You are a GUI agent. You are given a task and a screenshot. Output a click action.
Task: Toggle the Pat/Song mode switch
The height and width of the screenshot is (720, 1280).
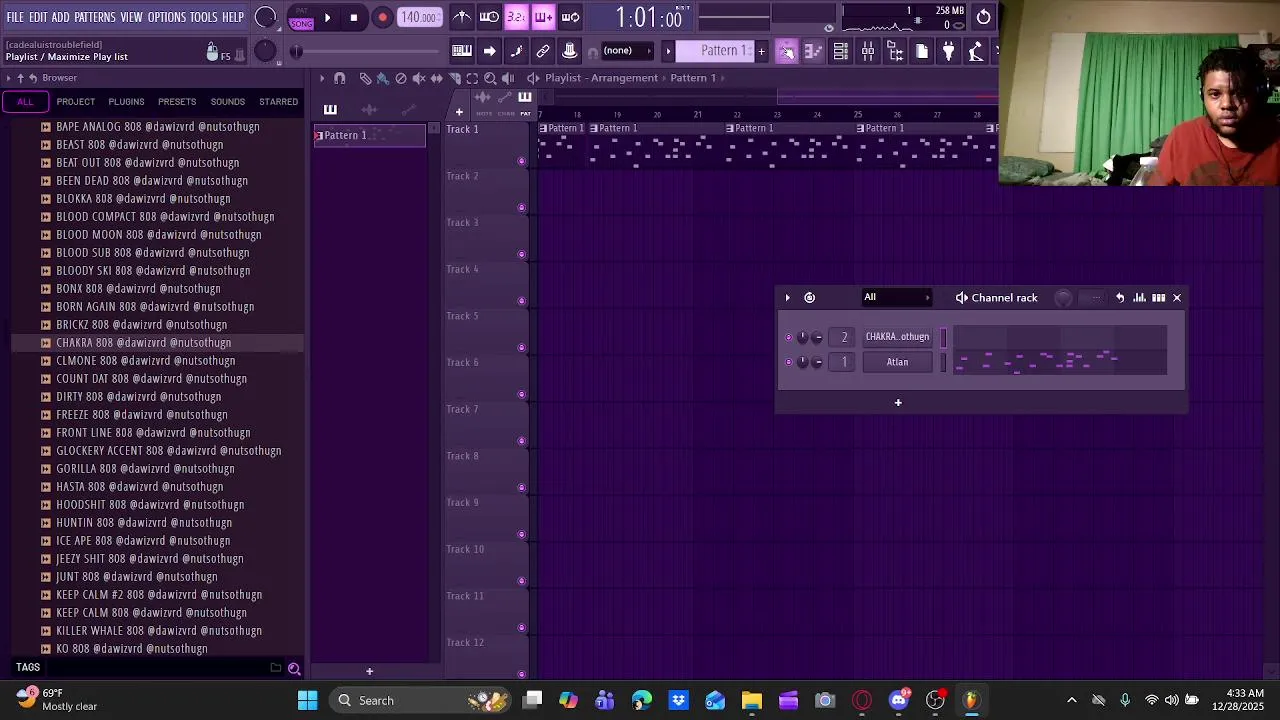point(301,17)
